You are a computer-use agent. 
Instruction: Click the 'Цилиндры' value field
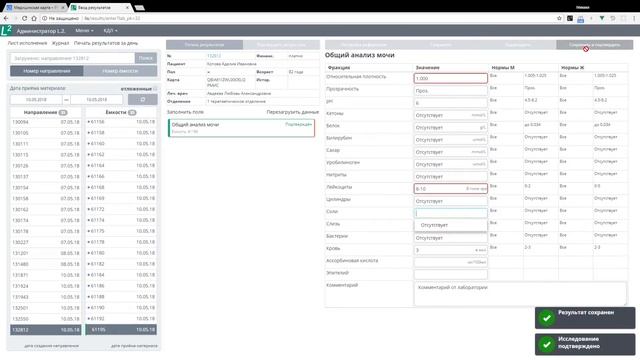pos(451,201)
